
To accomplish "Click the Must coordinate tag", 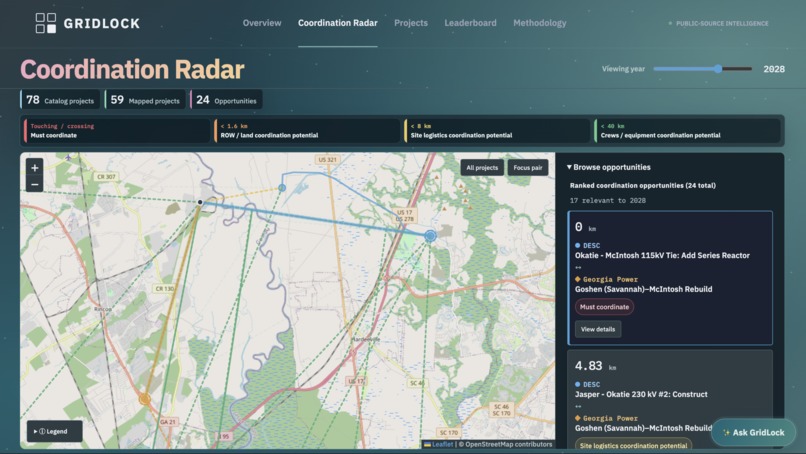I will (x=604, y=307).
